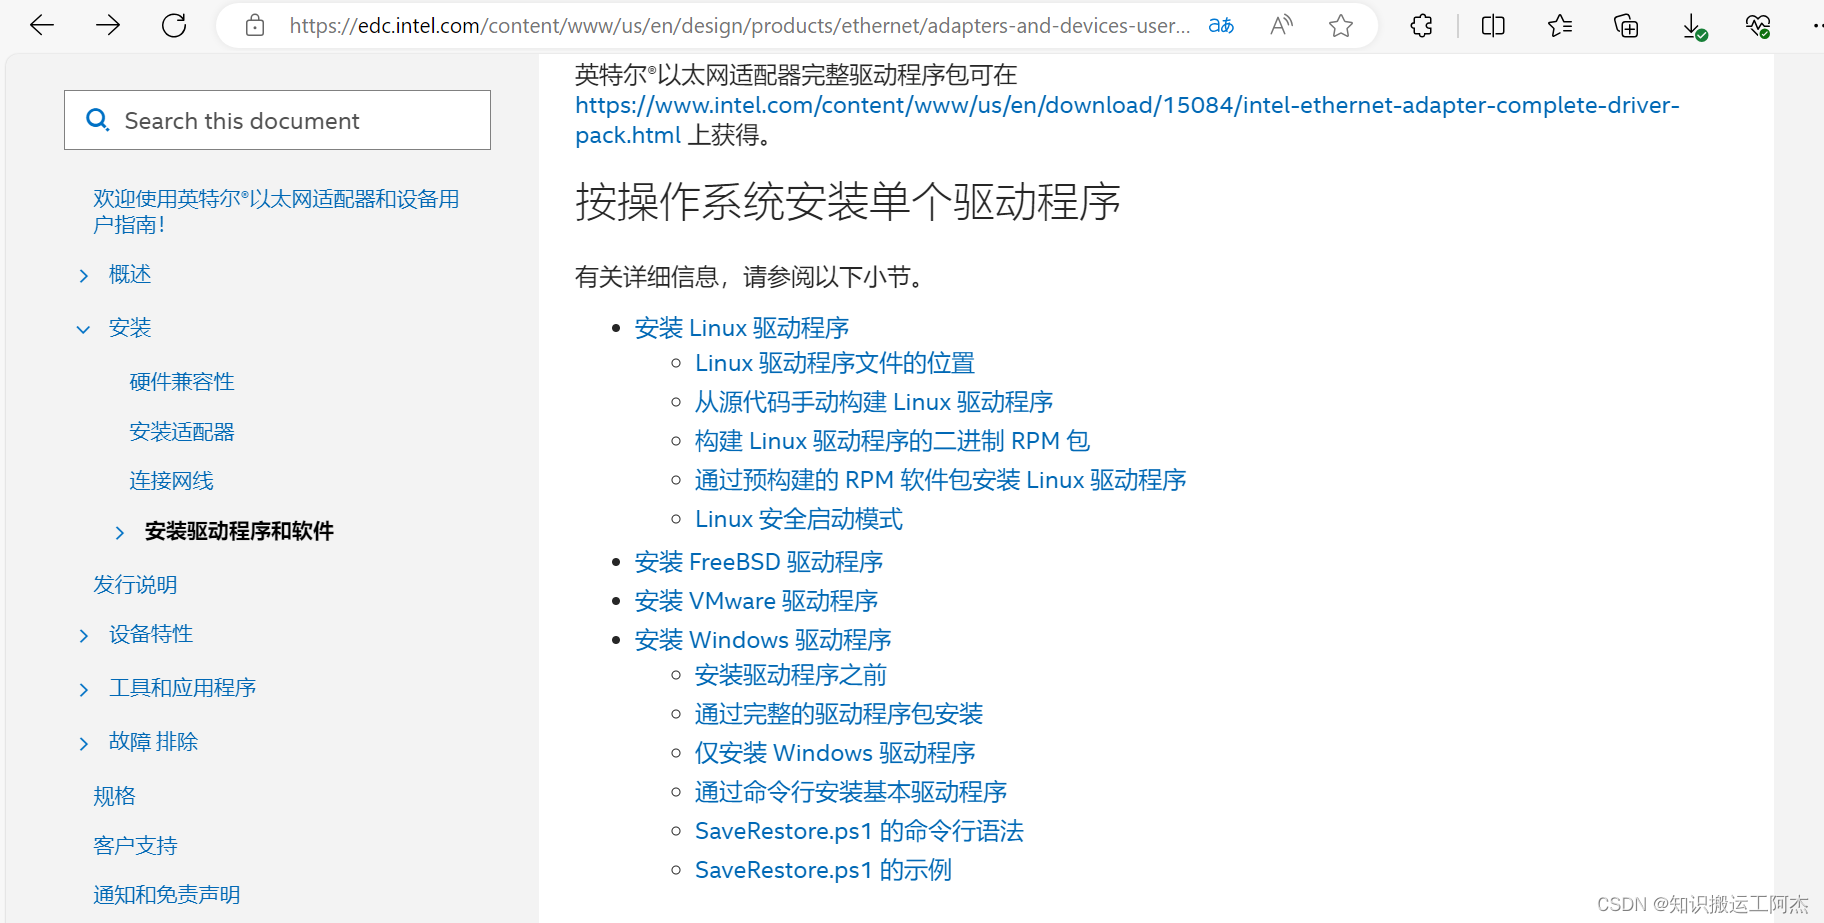The width and height of the screenshot is (1824, 923).
Task: Open 安装 Windows 驱动程序 link
Action: pos(763,640)
